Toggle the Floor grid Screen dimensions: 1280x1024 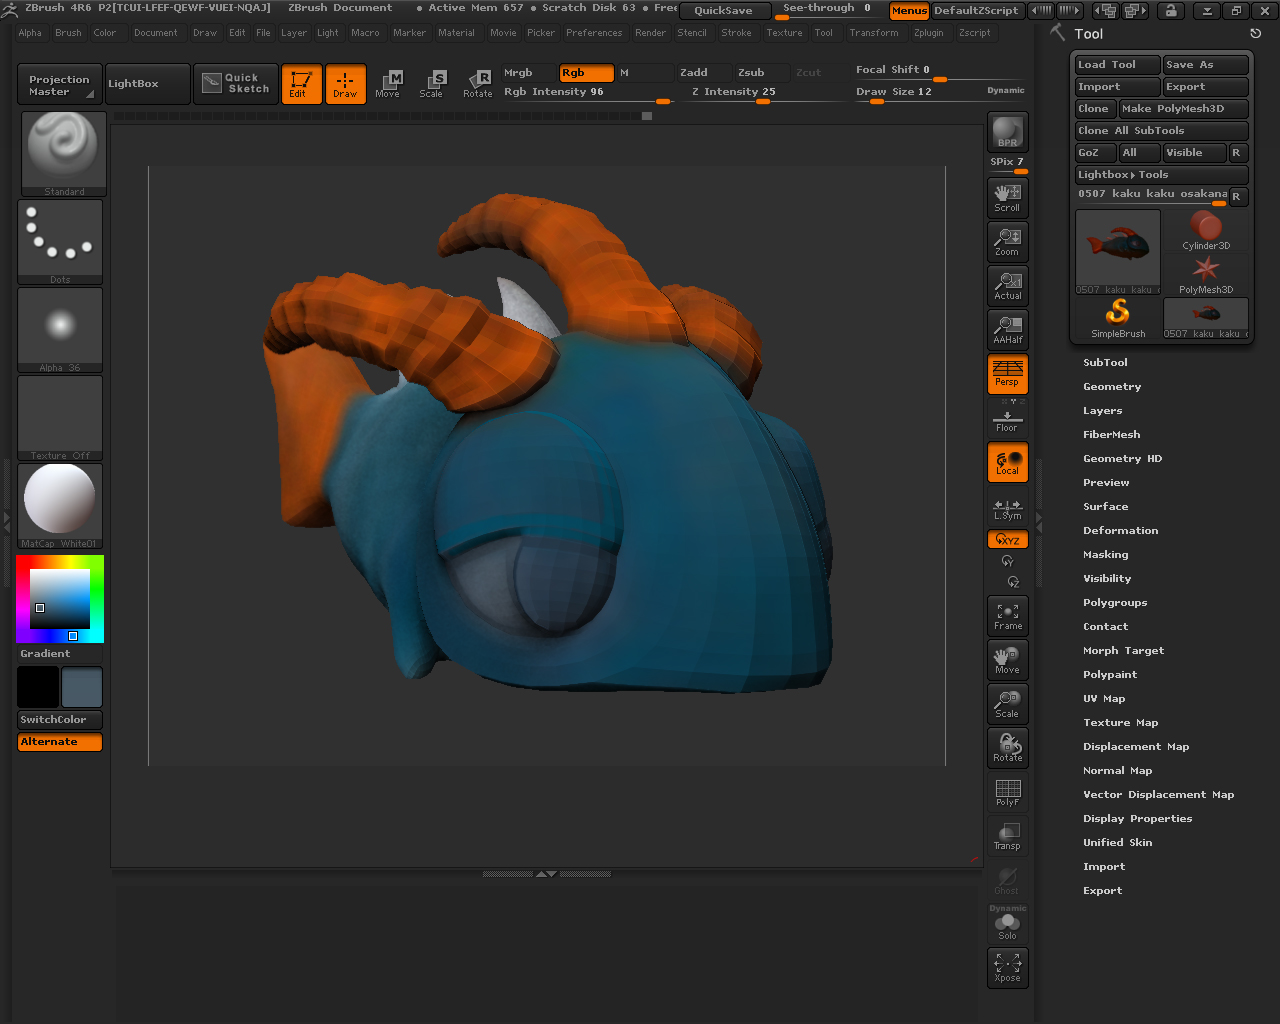(x=1007, y=420)
